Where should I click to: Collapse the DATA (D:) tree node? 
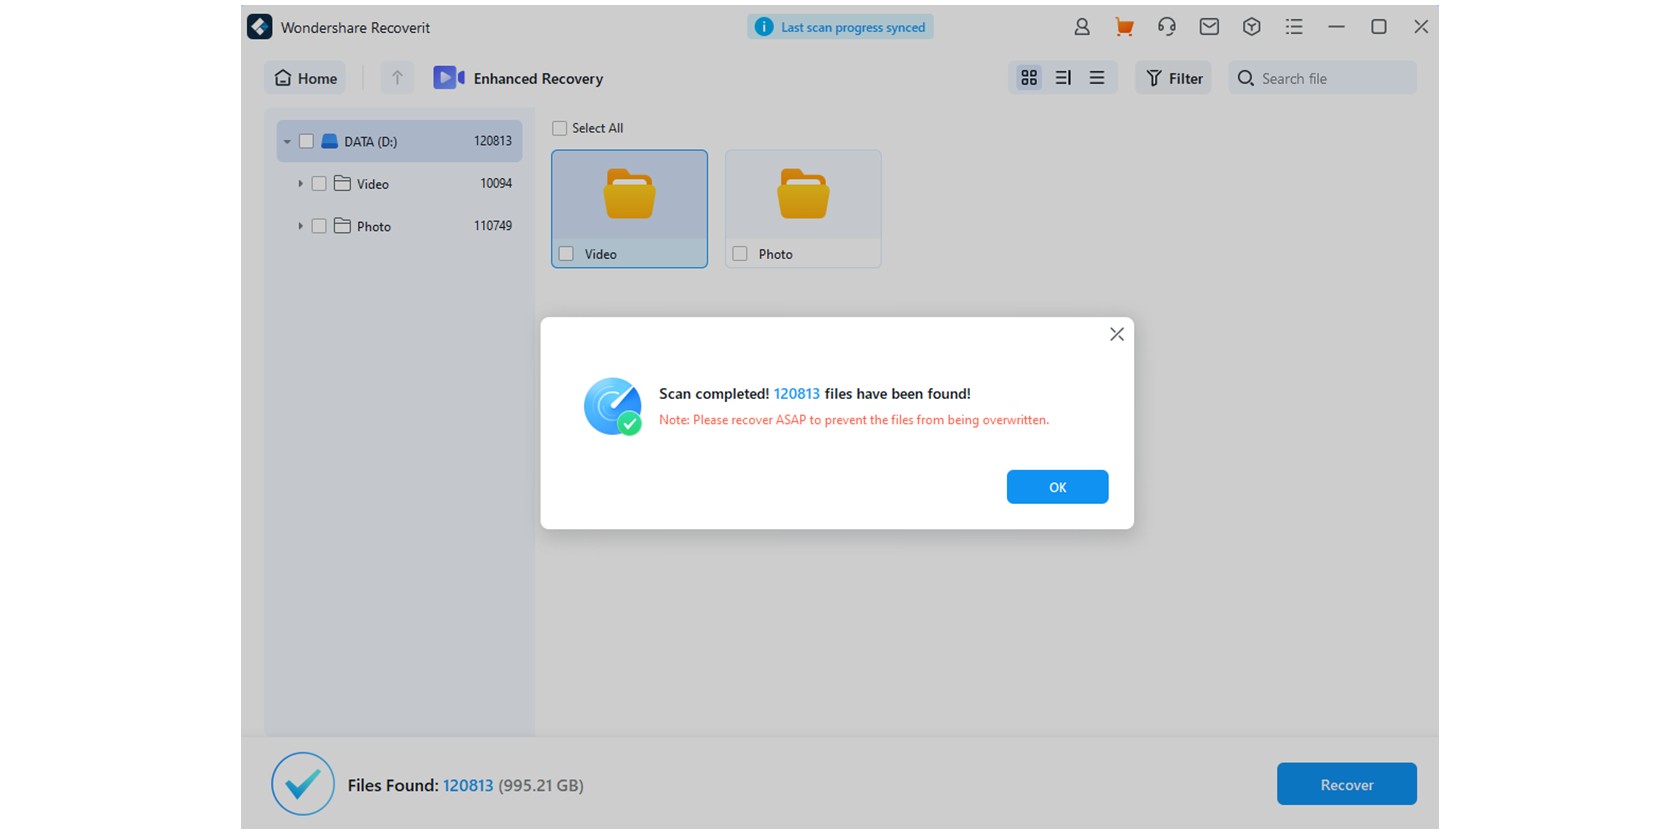pyautogui.click(x=287, y=142)
